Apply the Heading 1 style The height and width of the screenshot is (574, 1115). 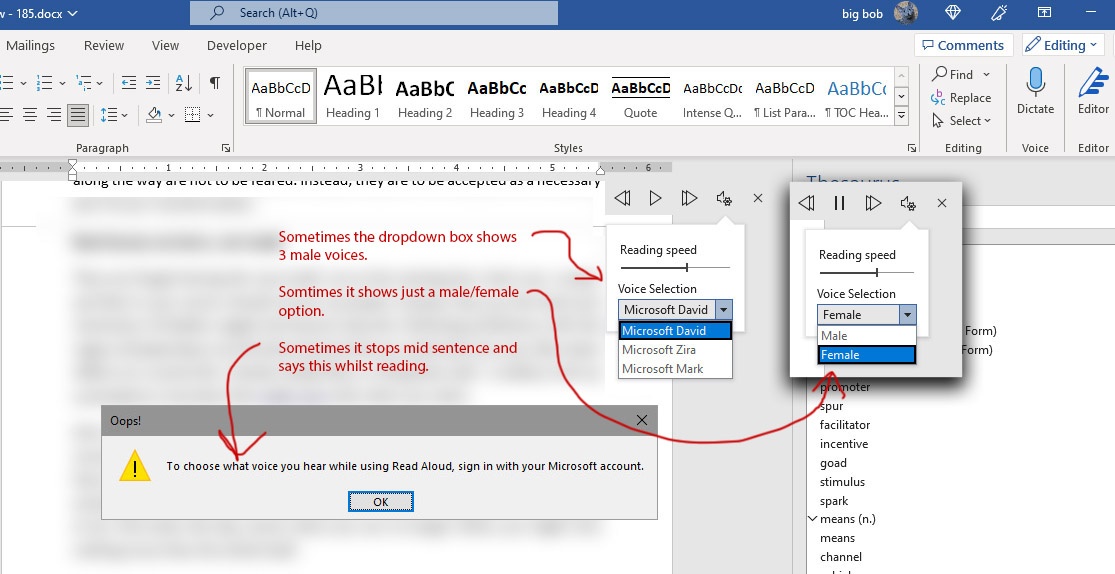click(x=353, y=97)
